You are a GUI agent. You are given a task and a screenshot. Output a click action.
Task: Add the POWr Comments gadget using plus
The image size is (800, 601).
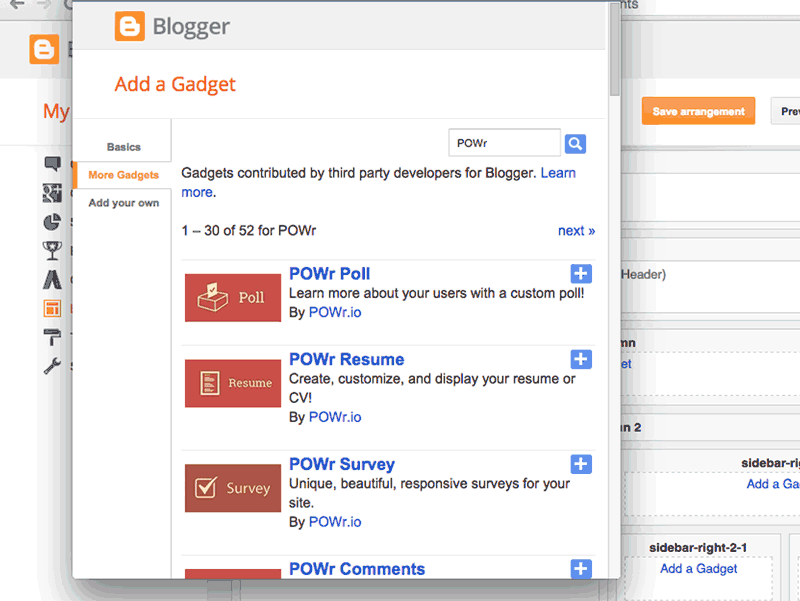click(x=581, y=568)
